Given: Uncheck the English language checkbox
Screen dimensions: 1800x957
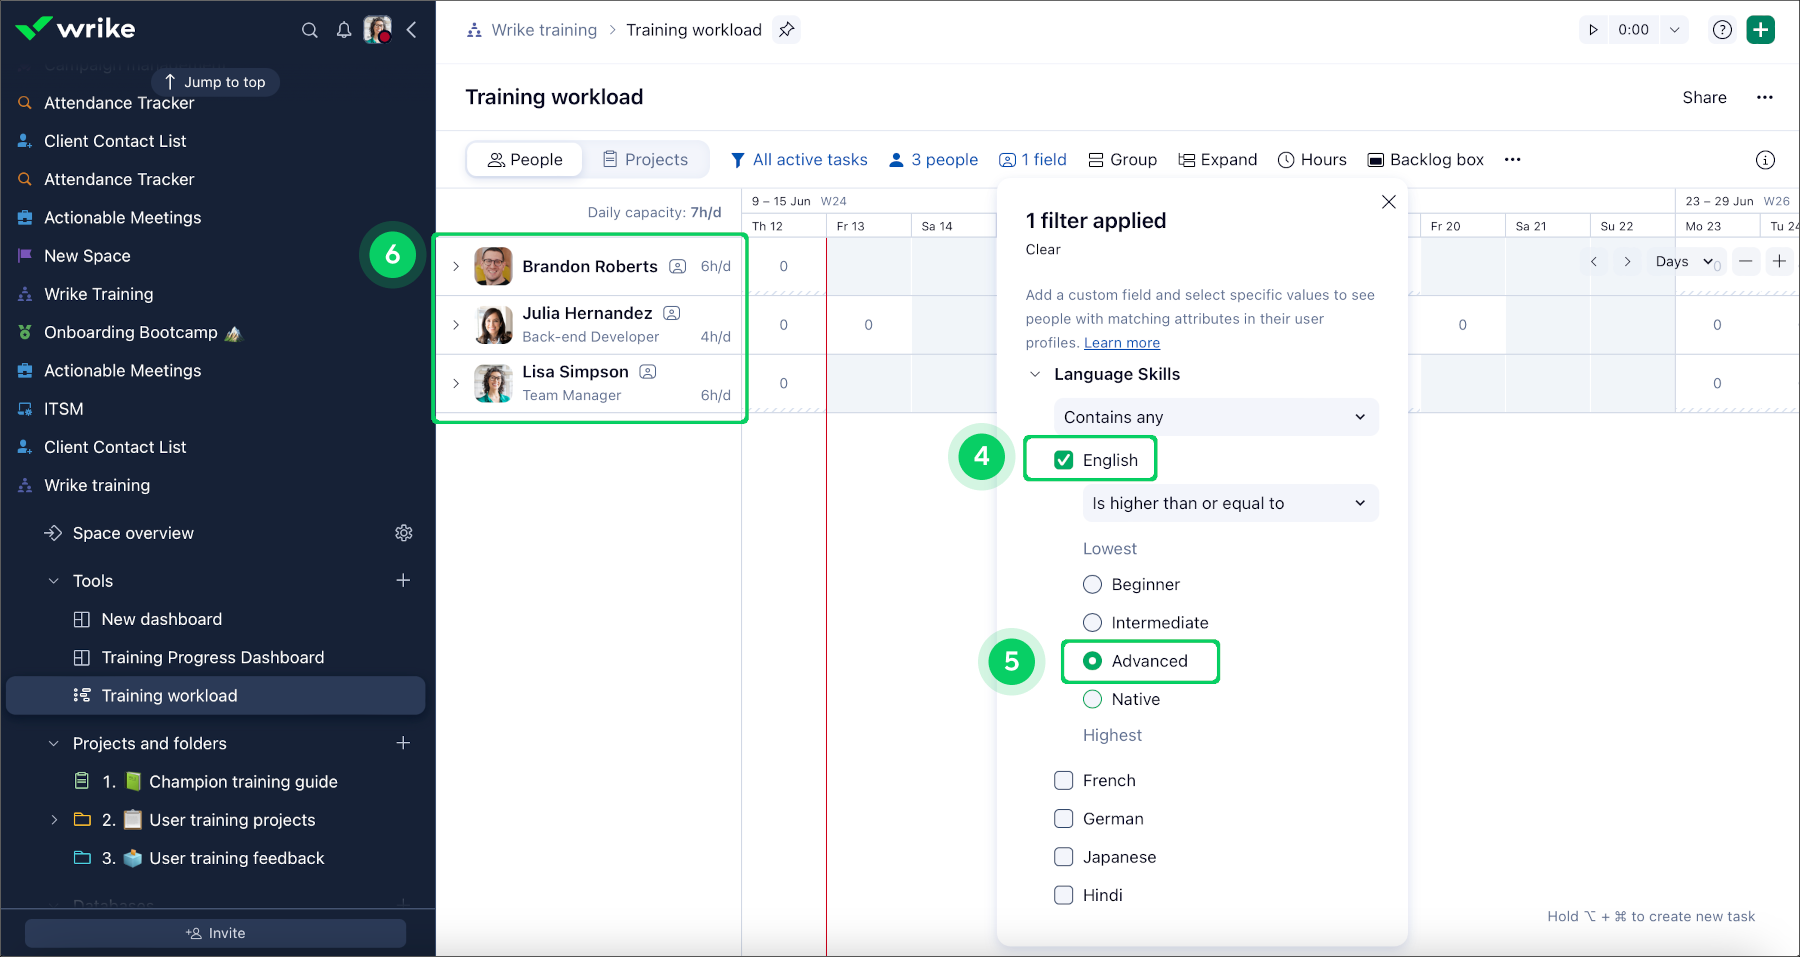Looking at the screenshot, I should [x=1064, y=460].
